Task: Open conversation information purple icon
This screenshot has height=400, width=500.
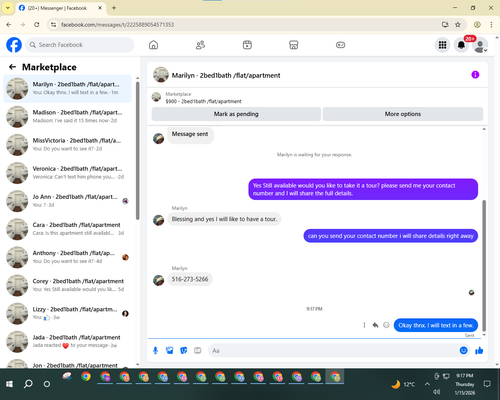Action: click(x=475, y=75)
